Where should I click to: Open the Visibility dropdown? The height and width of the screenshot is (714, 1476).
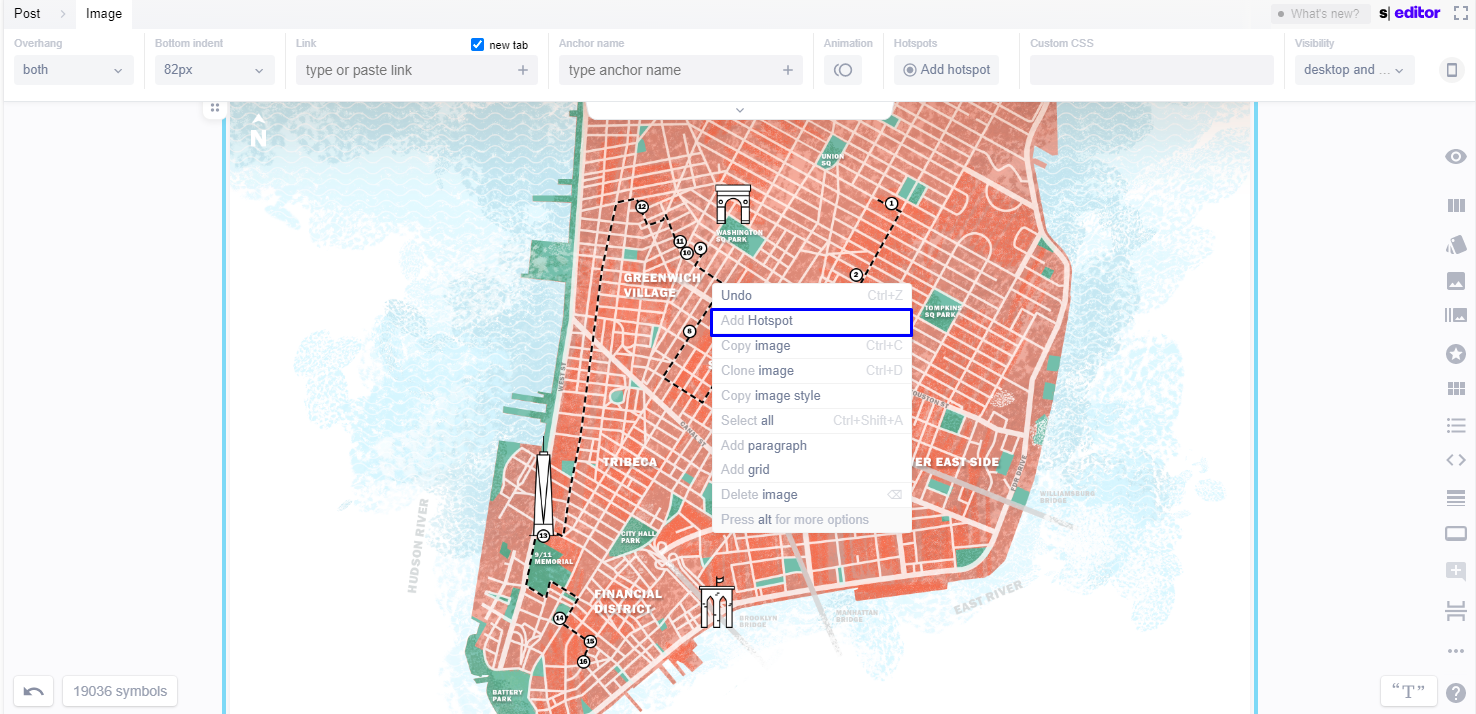[1354, 70]
